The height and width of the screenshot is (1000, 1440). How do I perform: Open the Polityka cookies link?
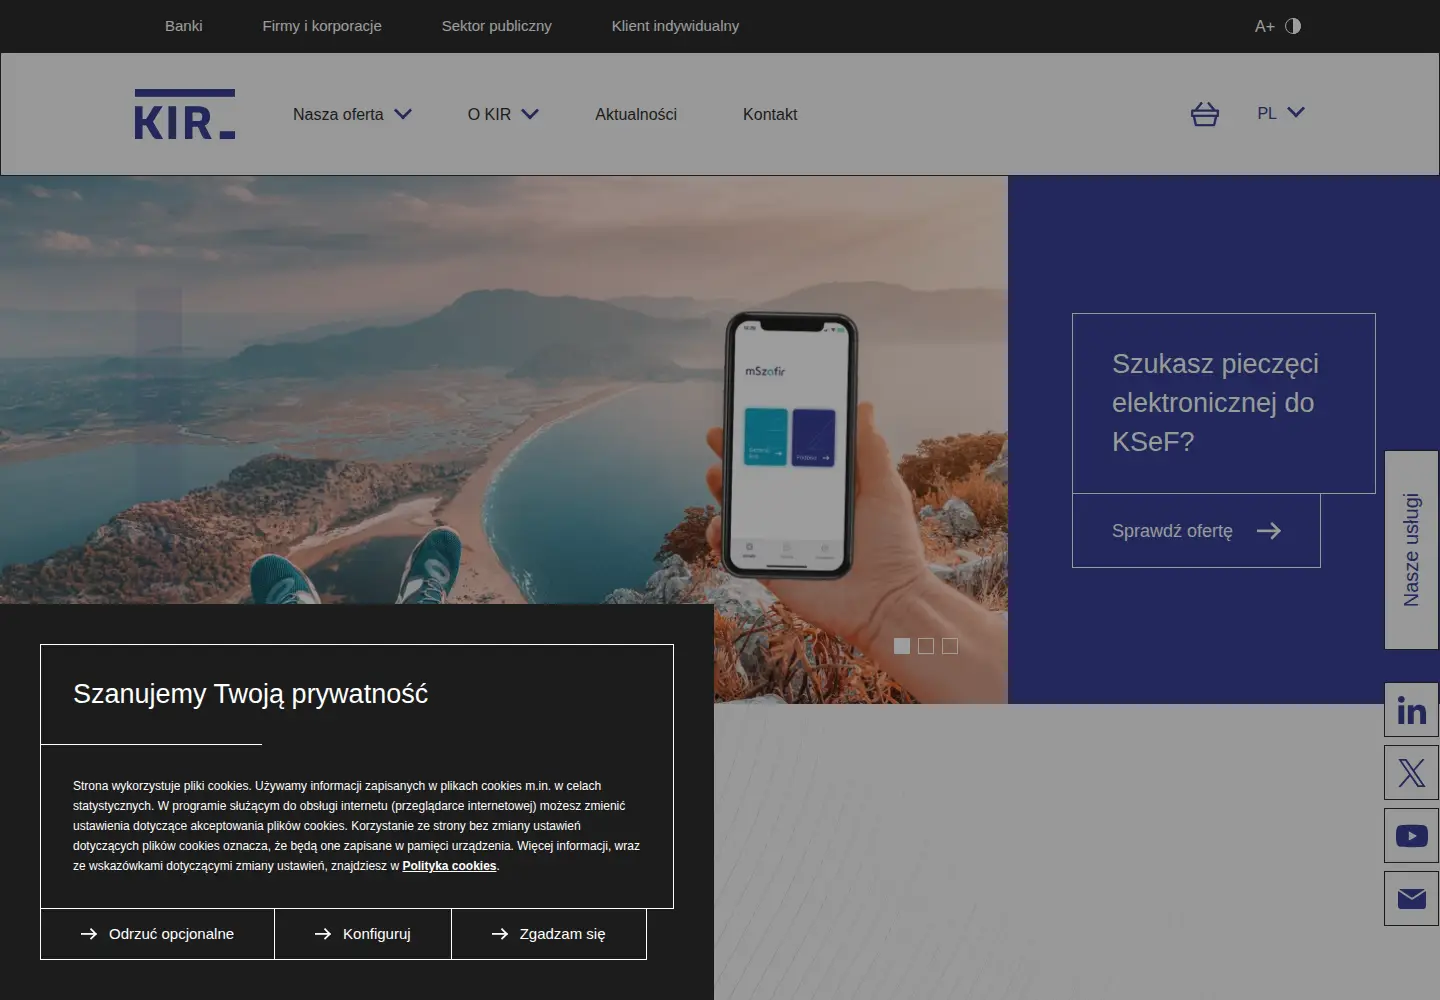pos(449,866)
